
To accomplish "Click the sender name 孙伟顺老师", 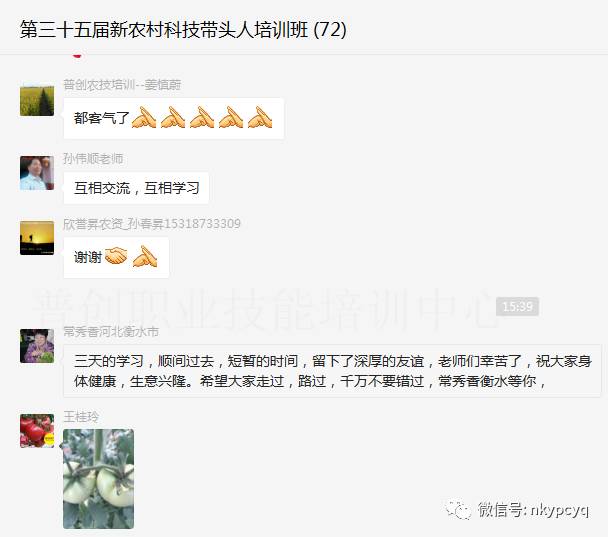I will 93,159.
